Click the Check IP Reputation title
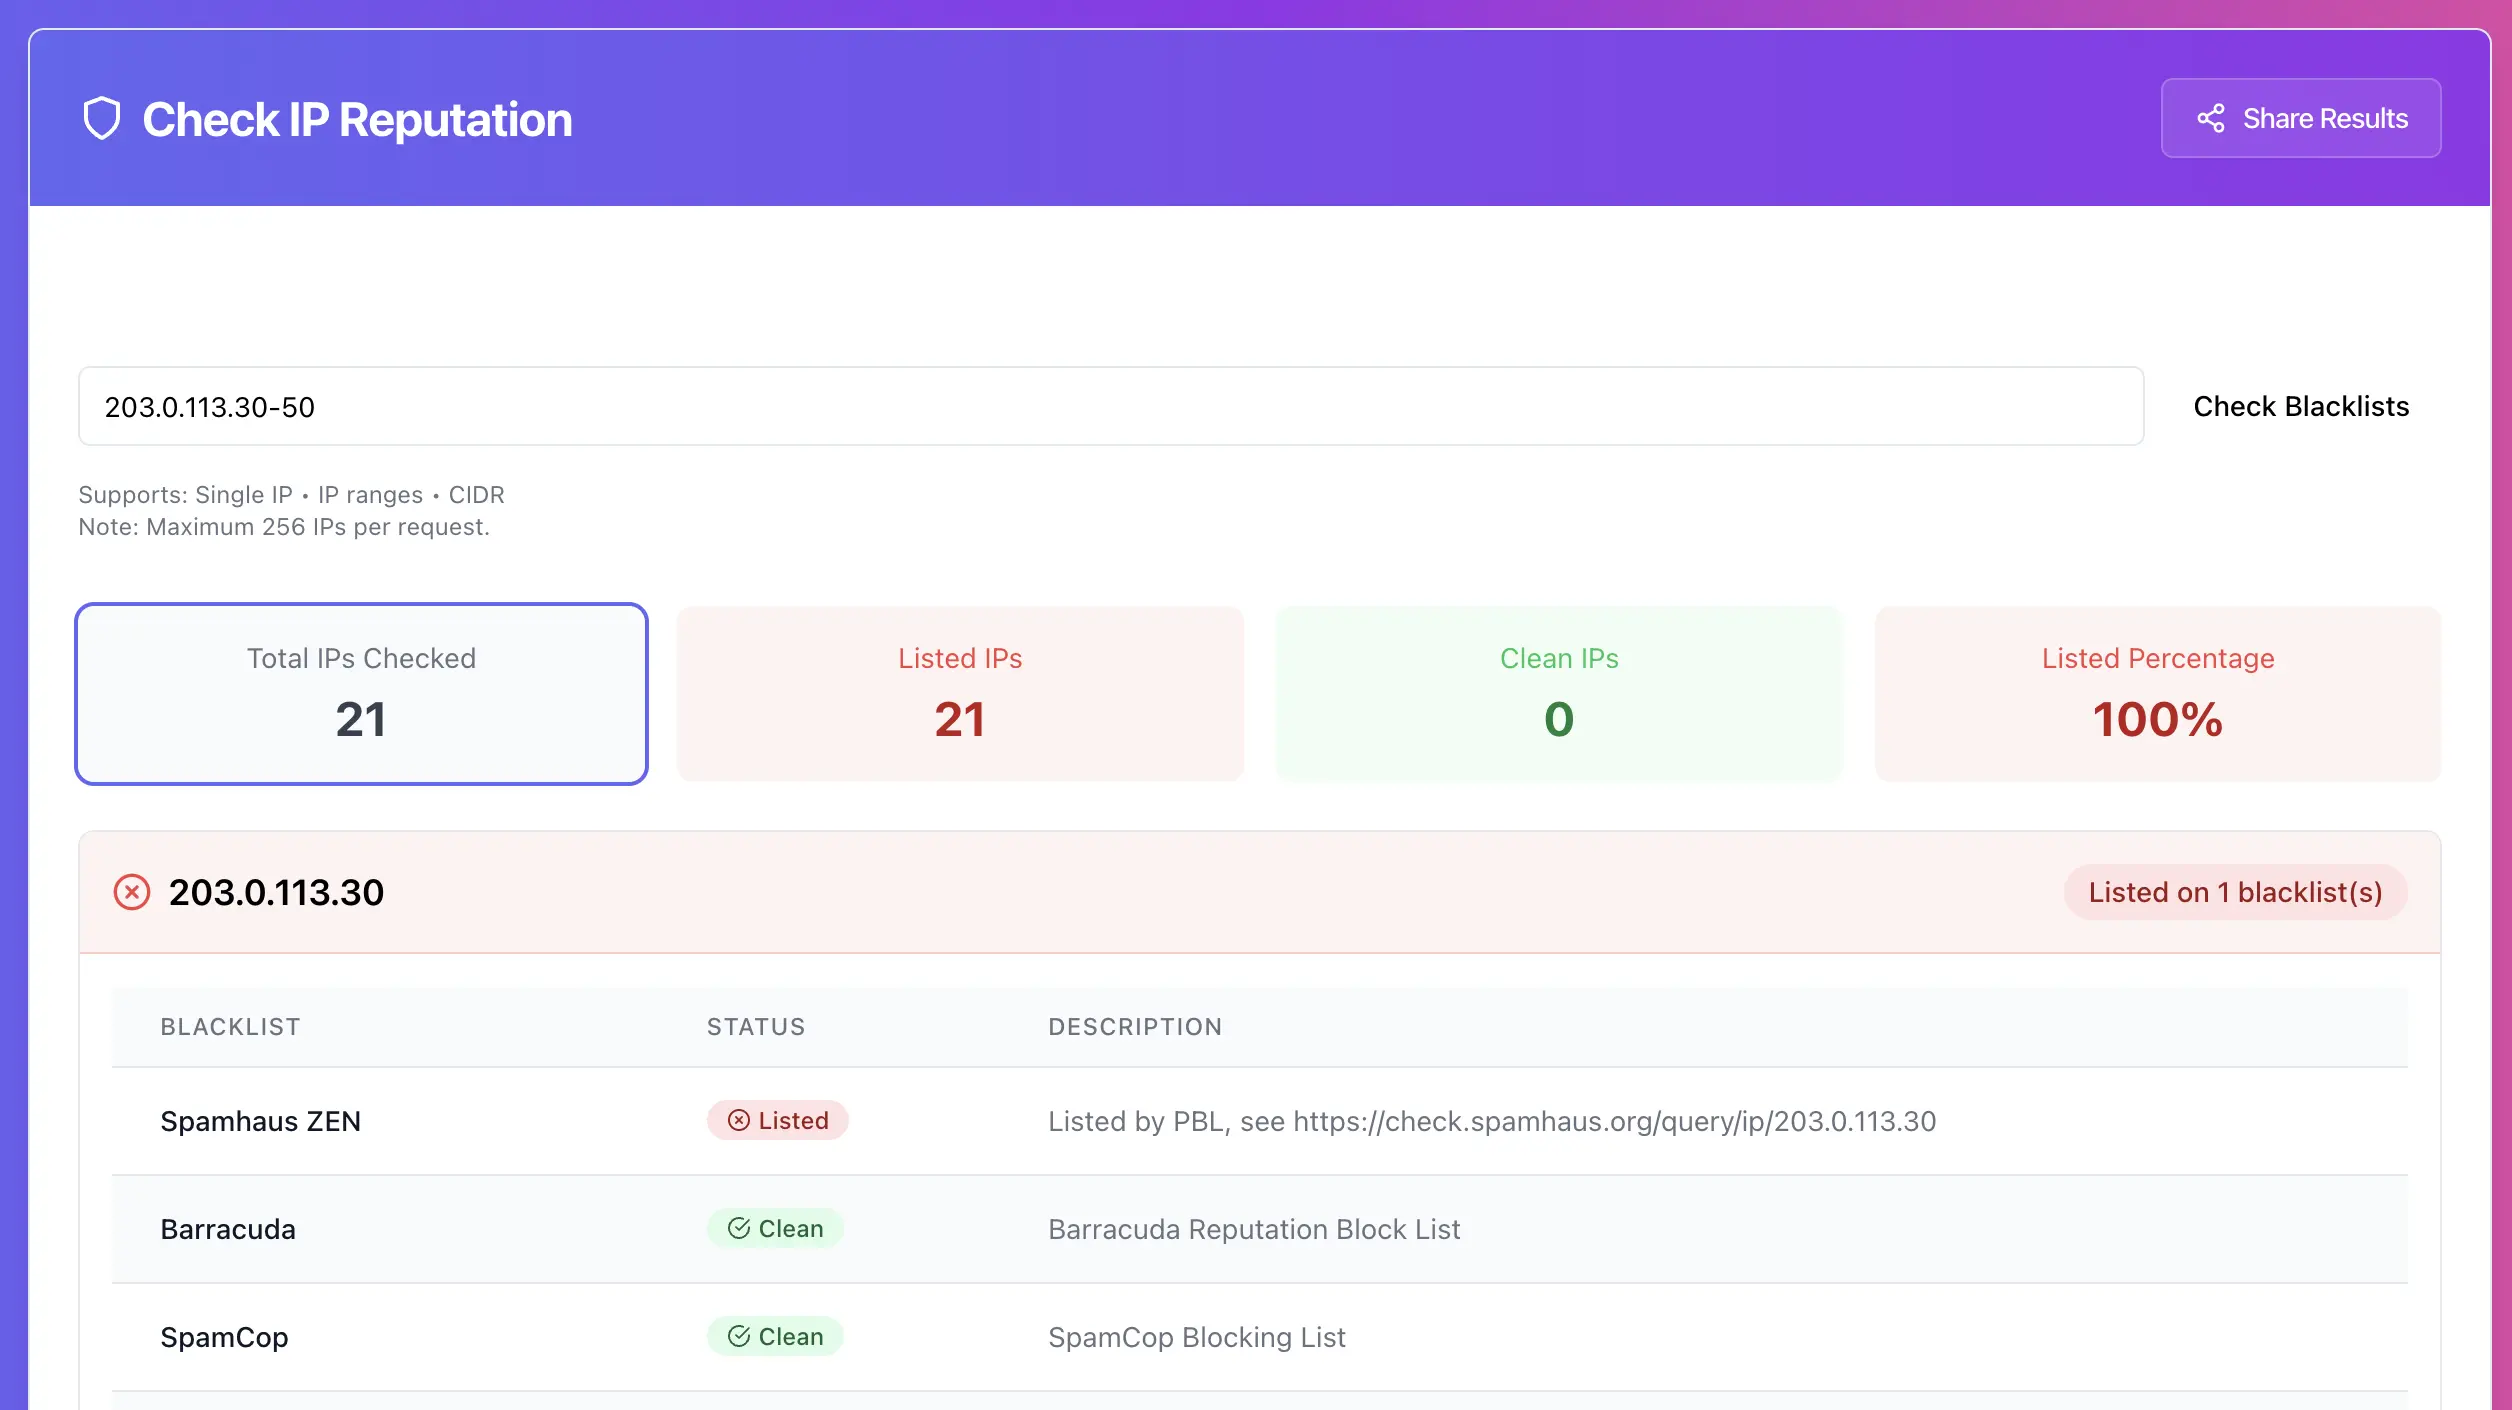2512x1410 pixels. (357, 120)
